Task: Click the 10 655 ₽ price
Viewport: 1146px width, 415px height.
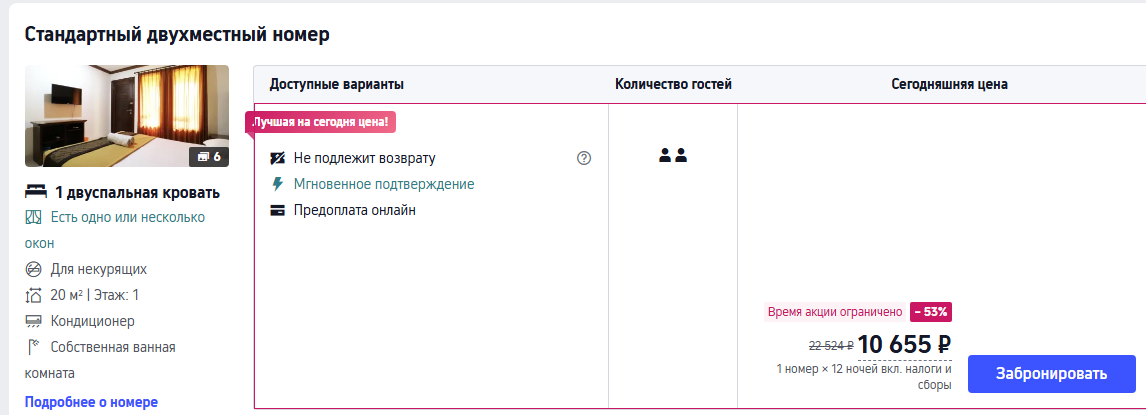Action: pyautogui.click(x=904, y=344)
